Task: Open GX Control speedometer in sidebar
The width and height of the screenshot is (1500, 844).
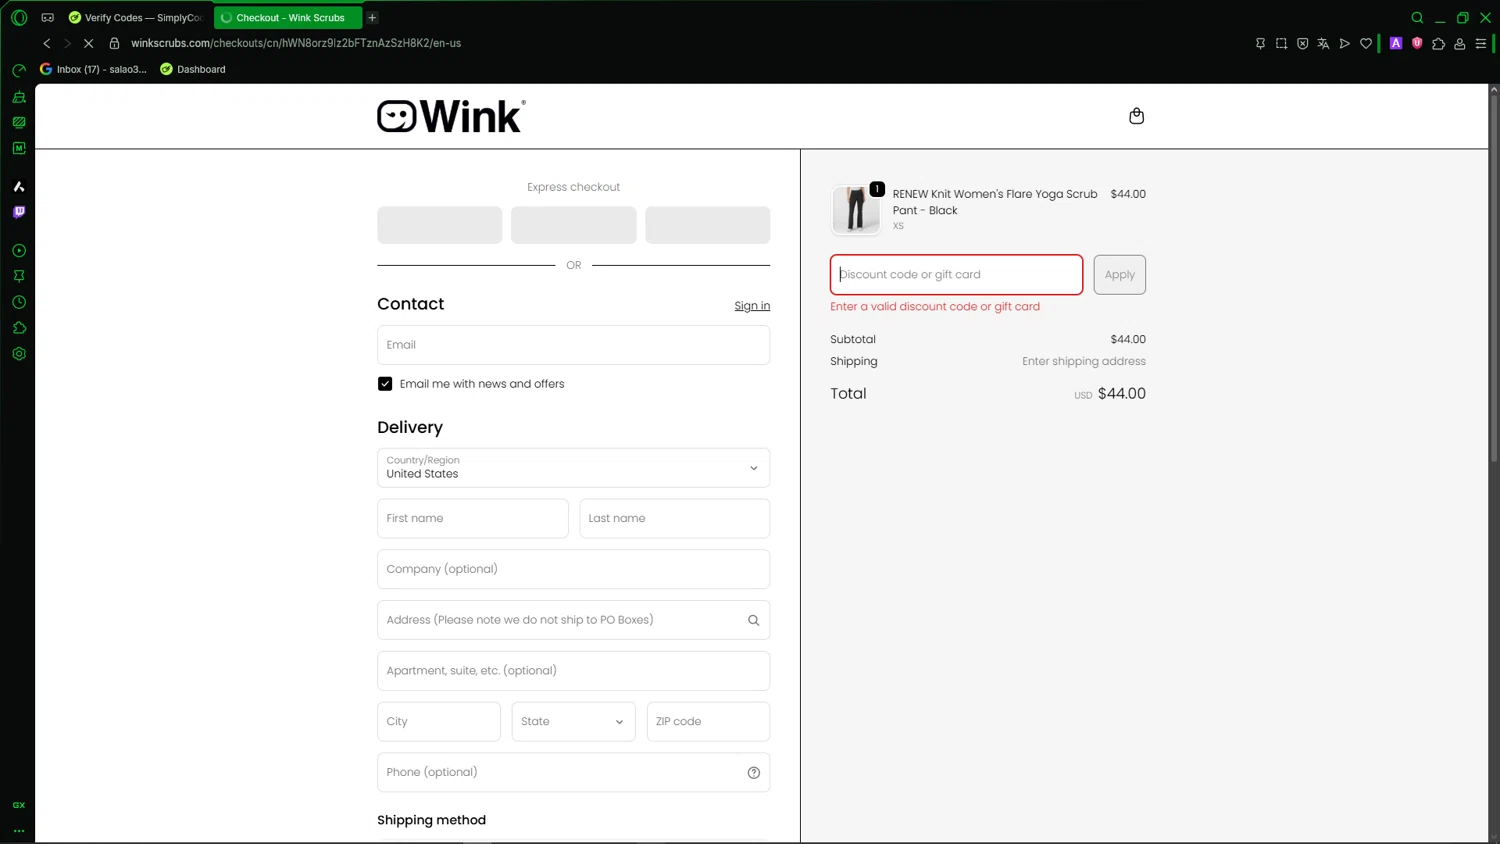Action: pos(19,71)
